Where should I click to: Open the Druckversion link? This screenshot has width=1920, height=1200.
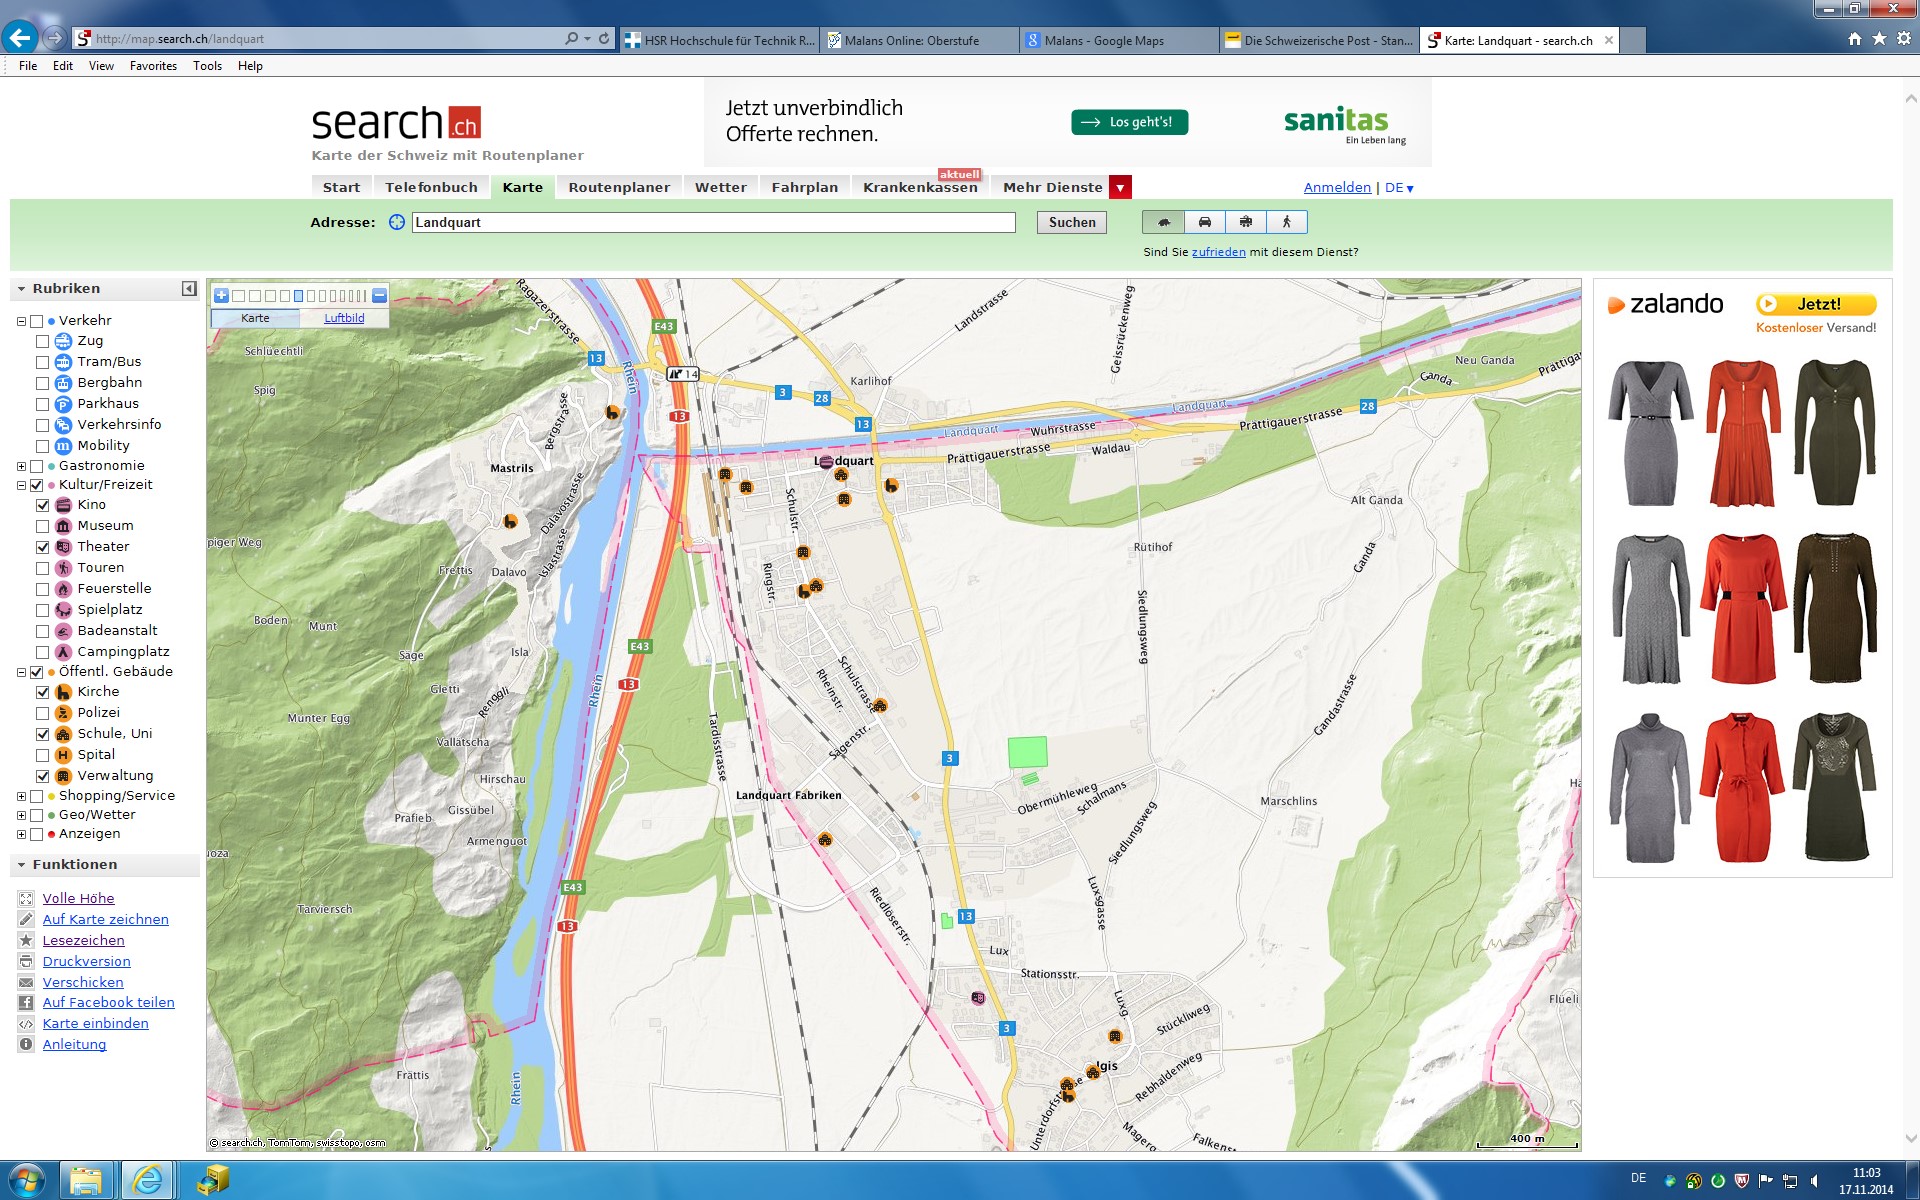pos(86,961)
